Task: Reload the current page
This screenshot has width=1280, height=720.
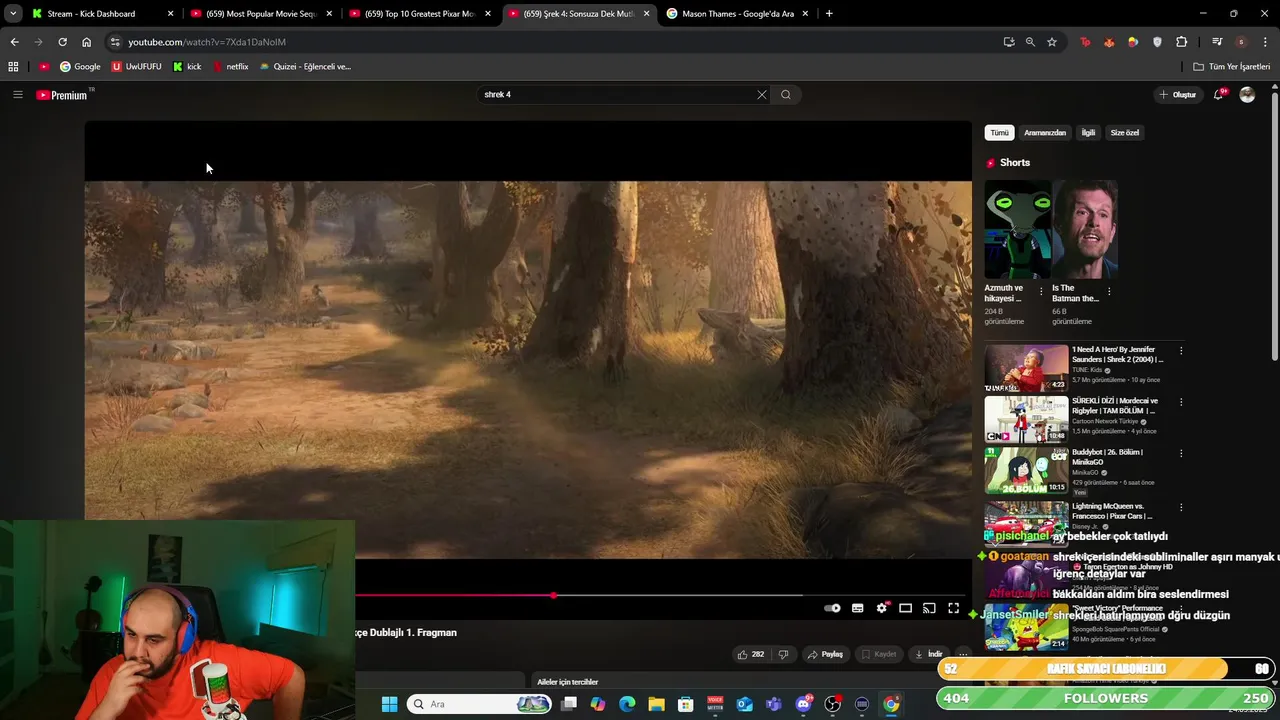Action: 62,42
